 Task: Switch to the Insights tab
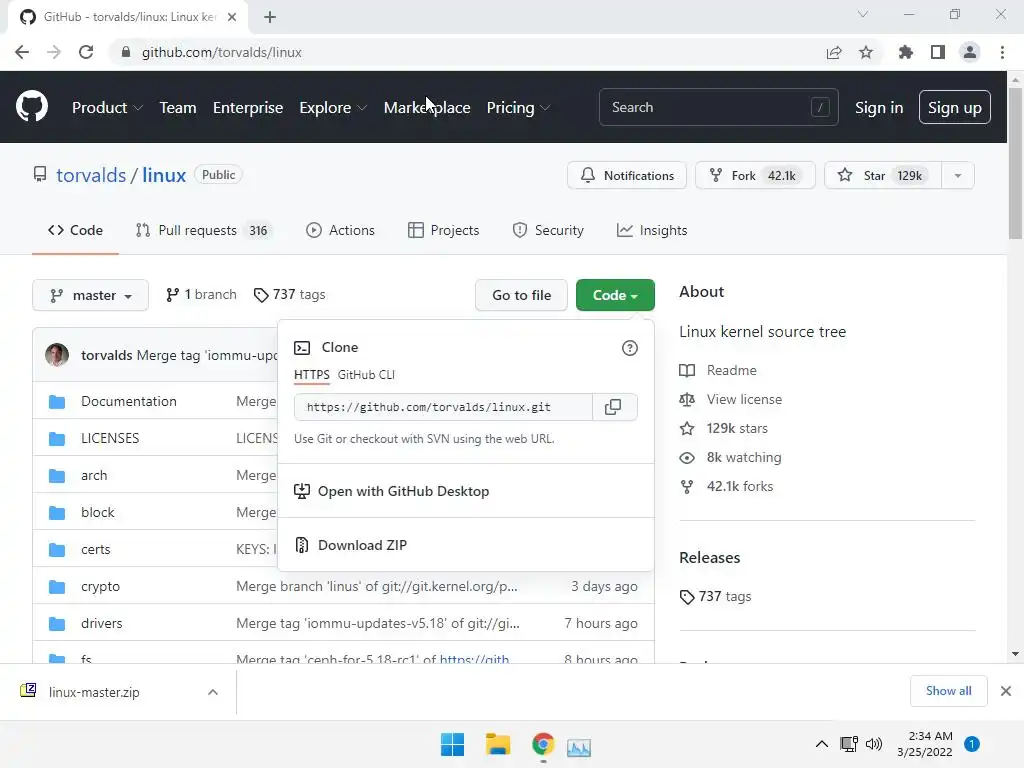pyautogui.click(x=652, y=231)
